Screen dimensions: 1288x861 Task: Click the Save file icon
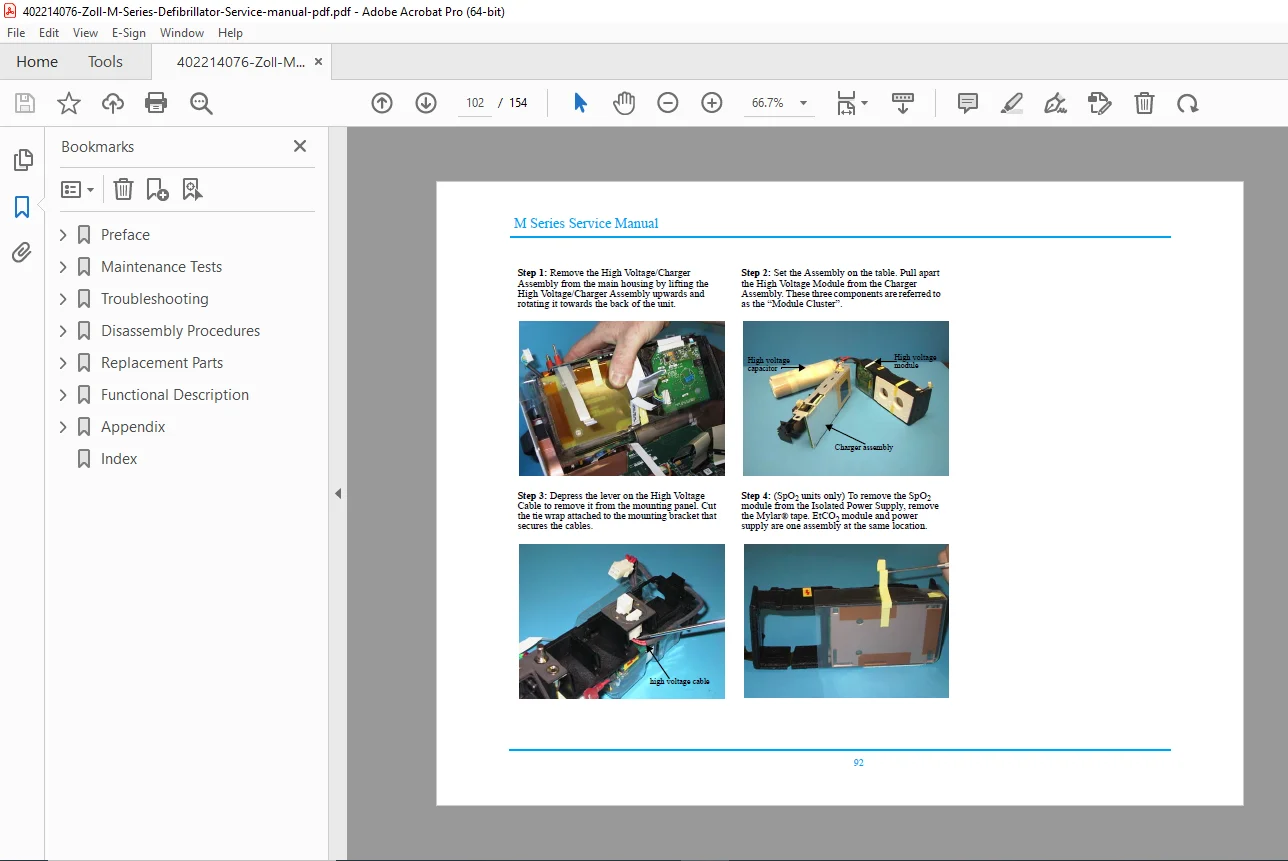point(25,103)
